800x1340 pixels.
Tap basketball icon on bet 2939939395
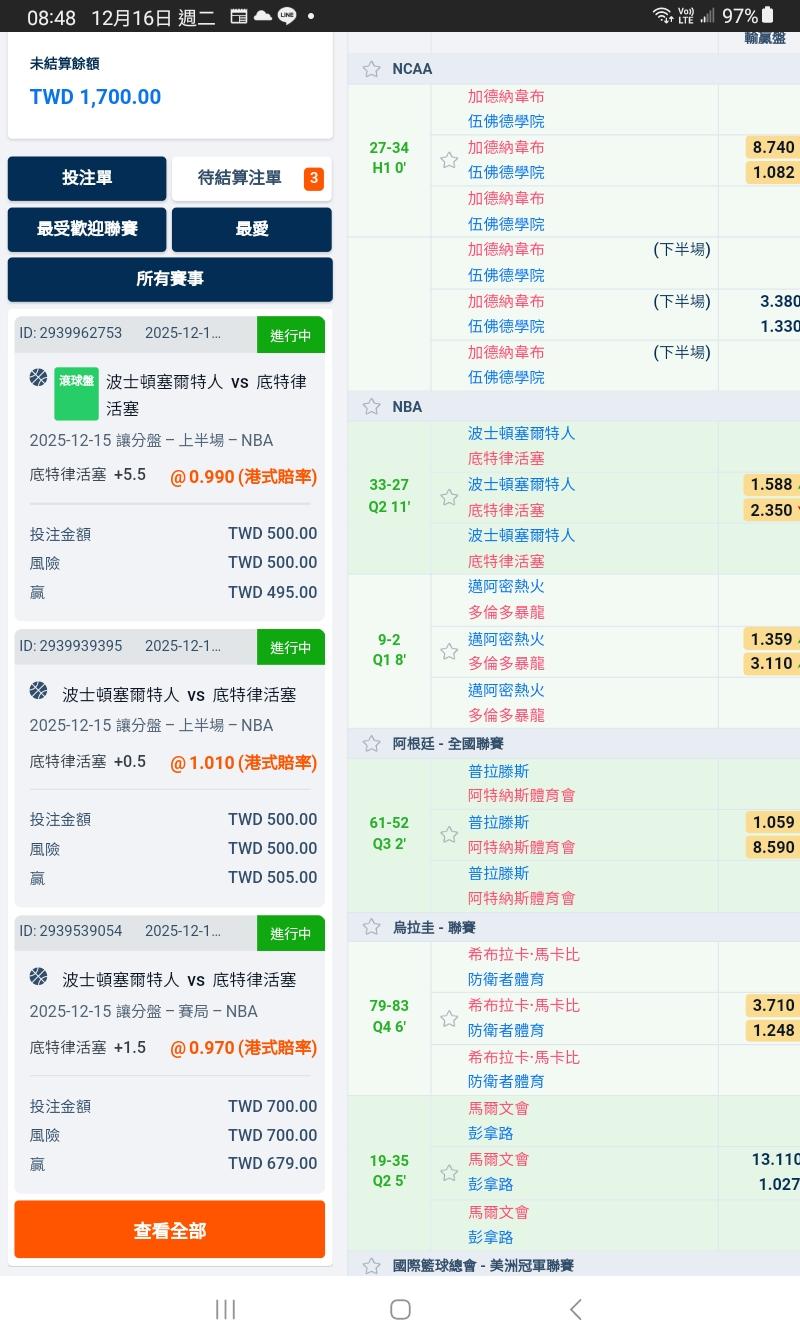click(39, 691)
